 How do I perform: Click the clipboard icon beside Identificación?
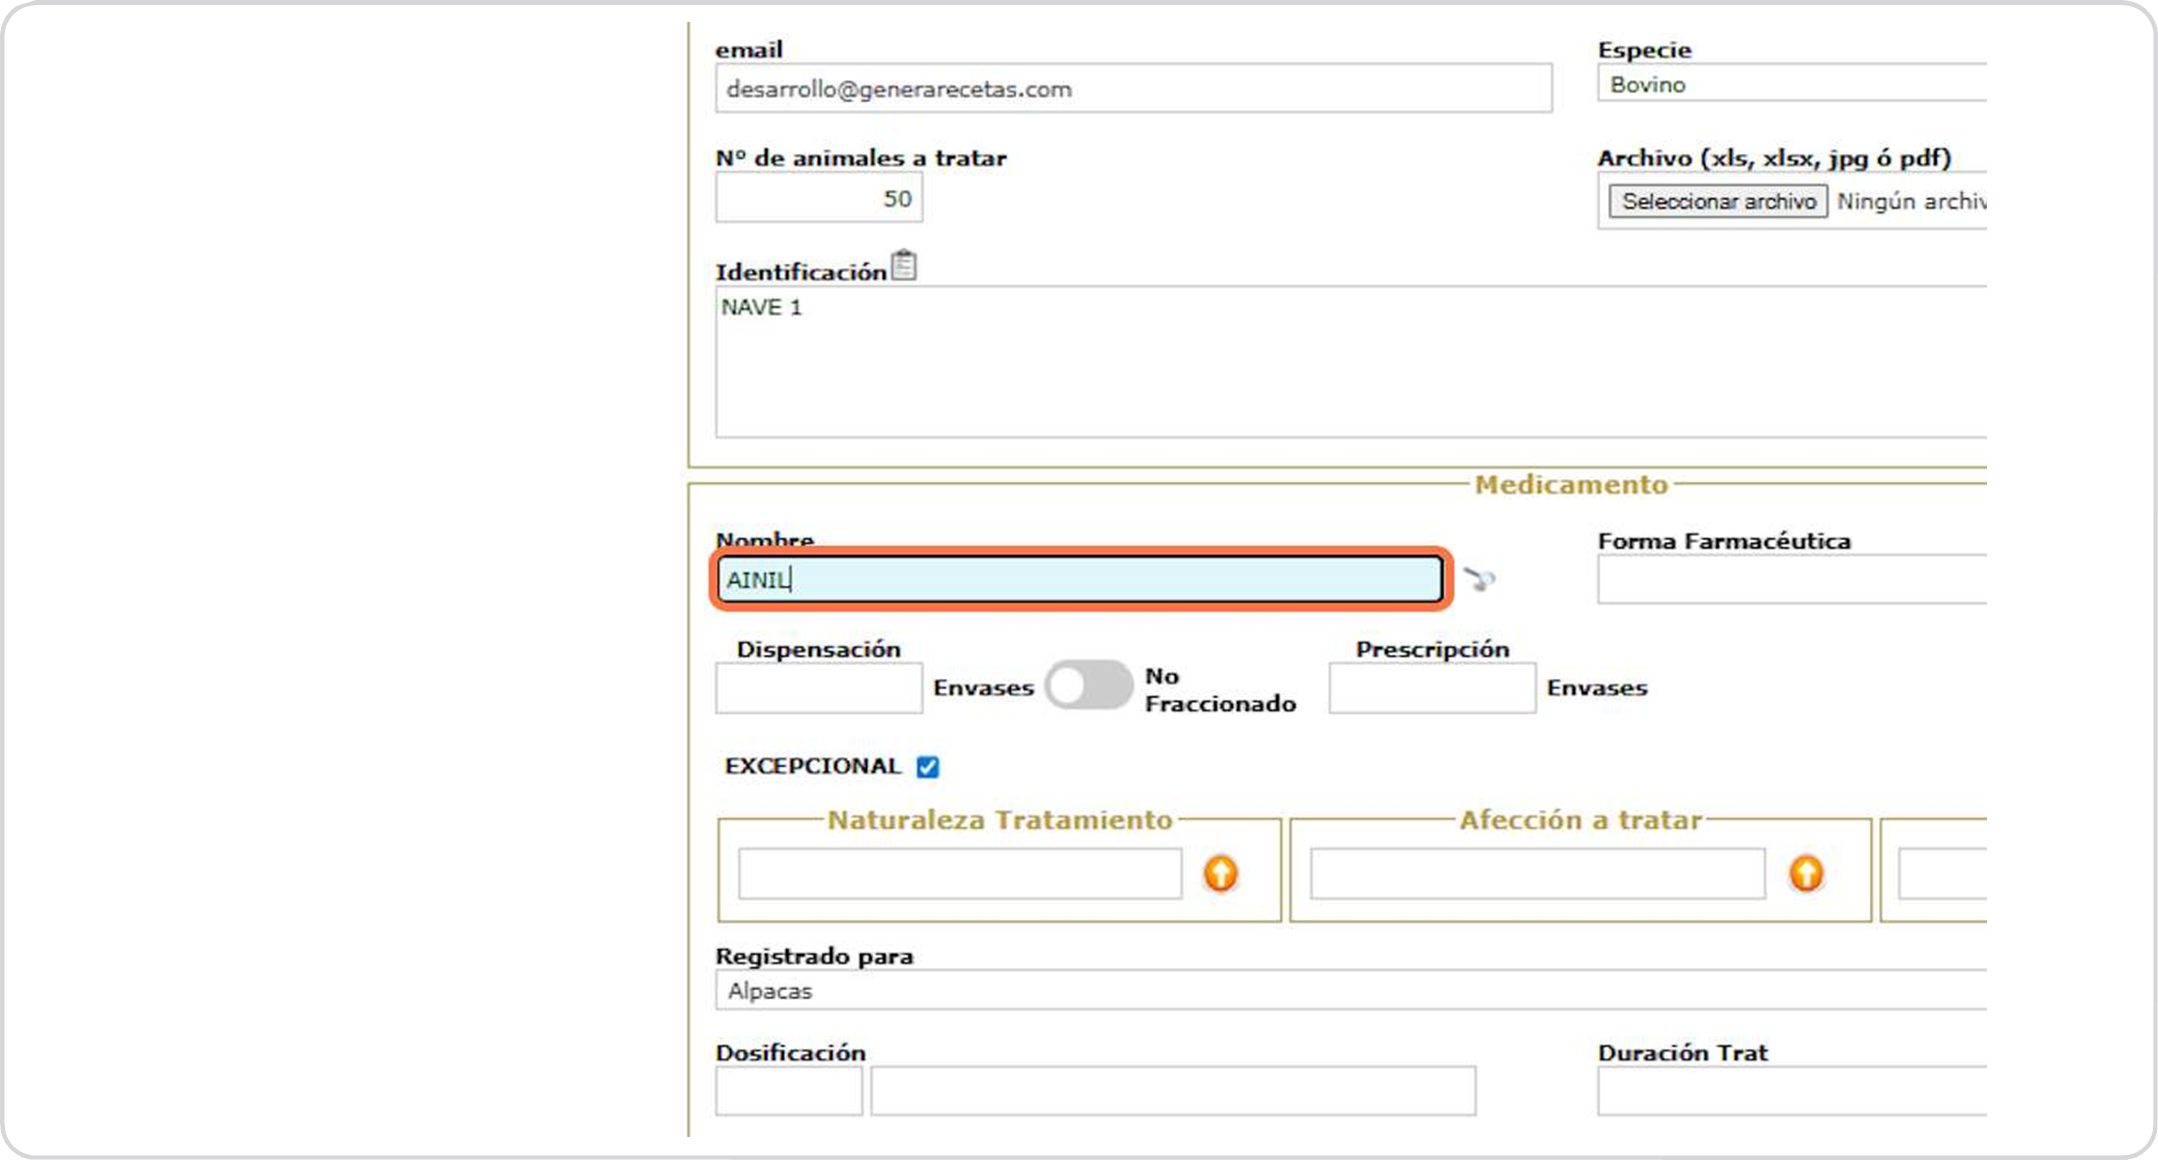(903, 266)
